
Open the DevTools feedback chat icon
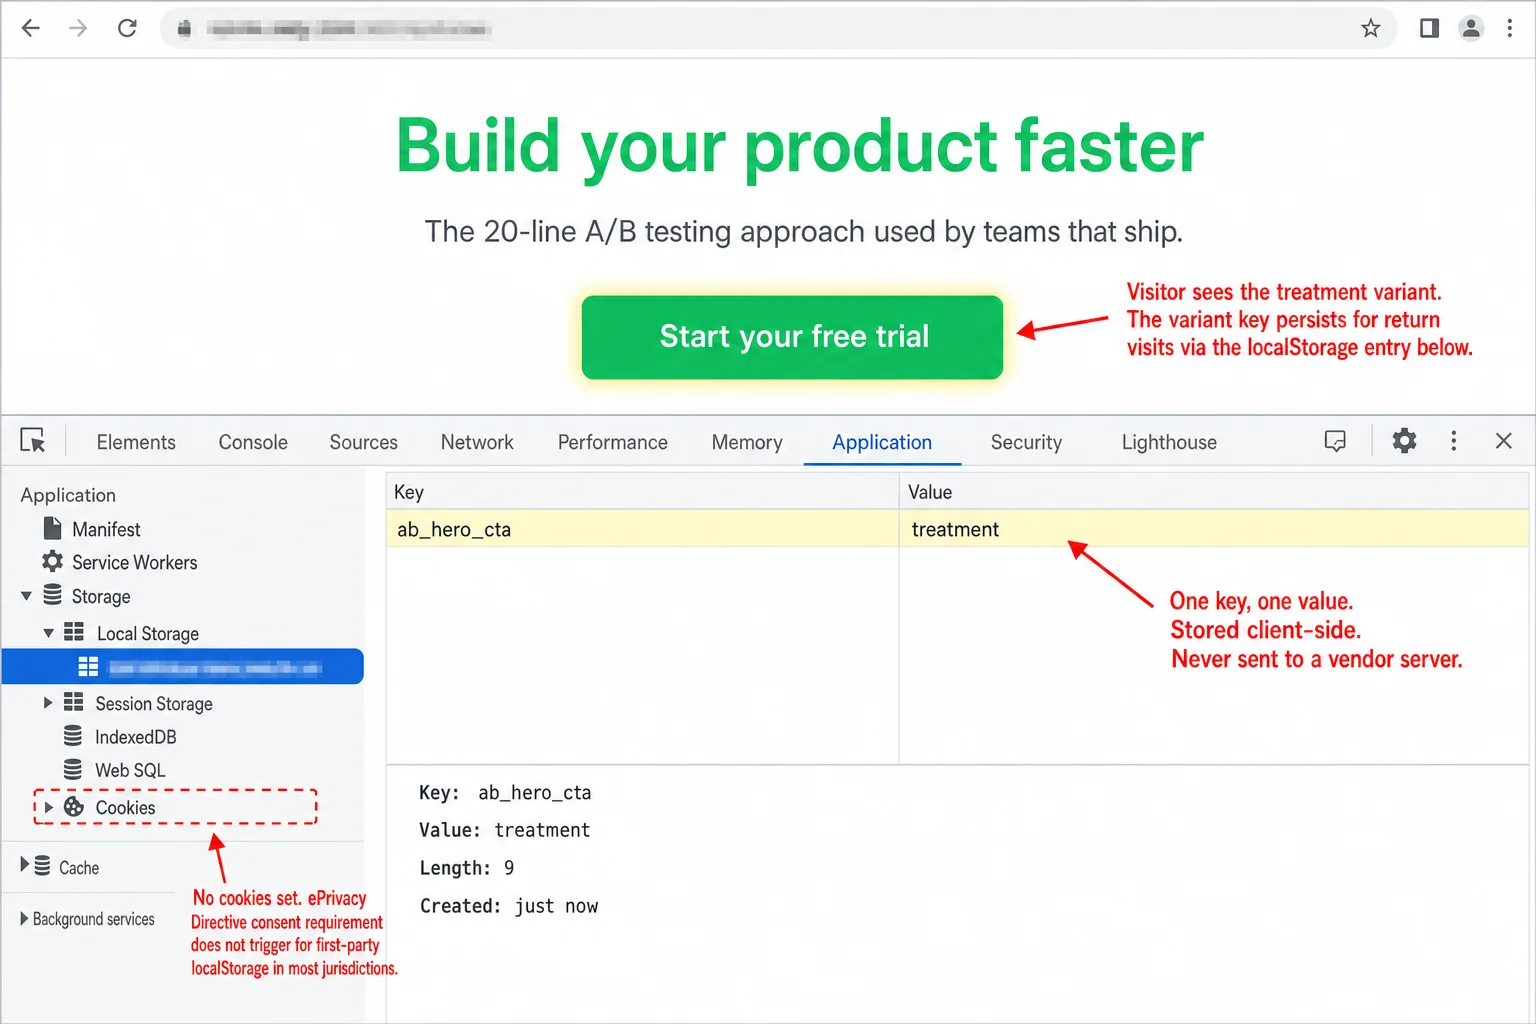click(x=1335, y=441)
